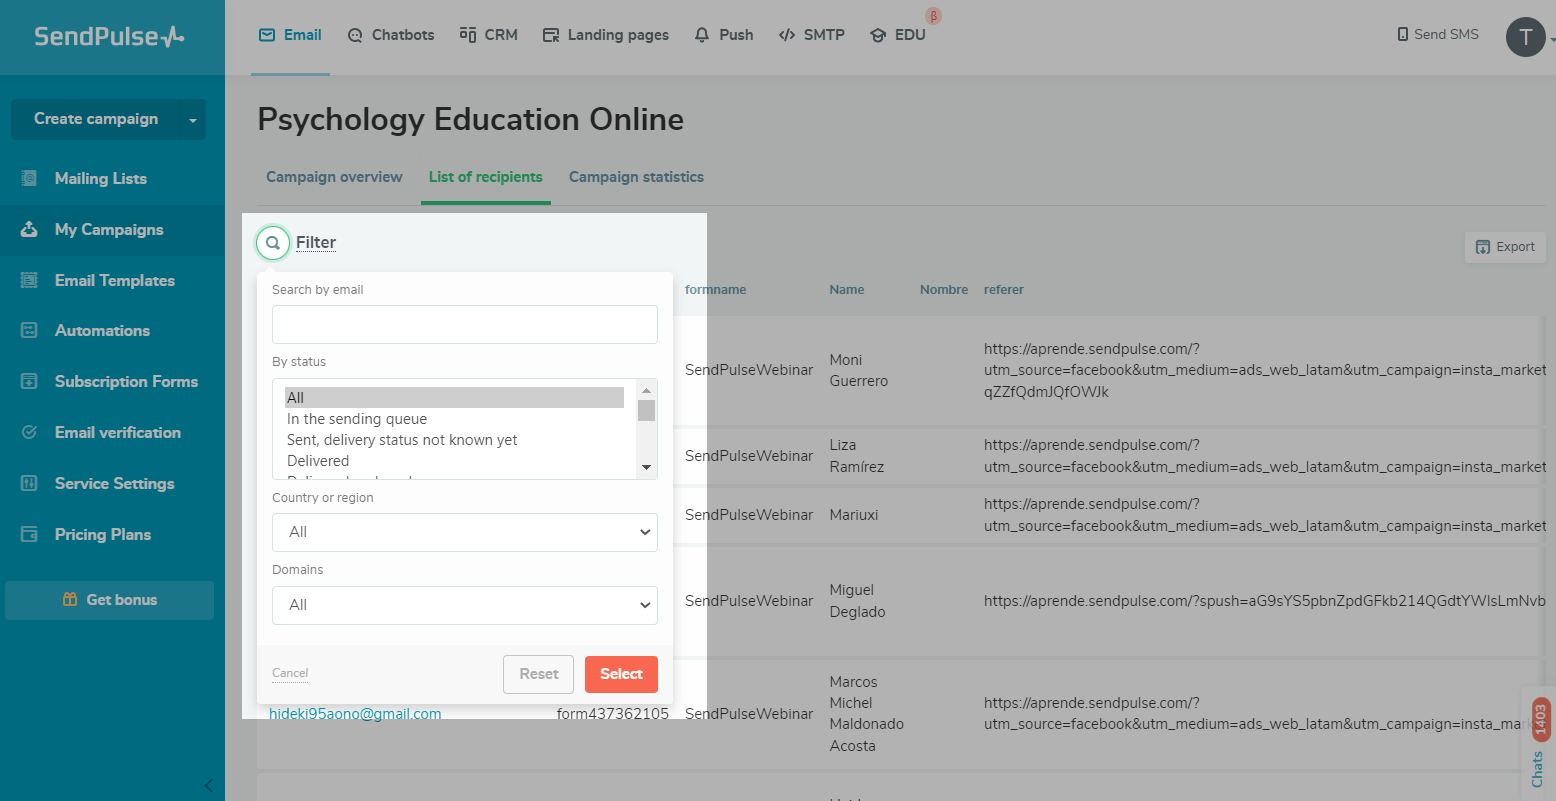The width and height of the screenshot is (1556, 801).
Task: Open Mailing Lists in sidebar
Action: [100, 178]
